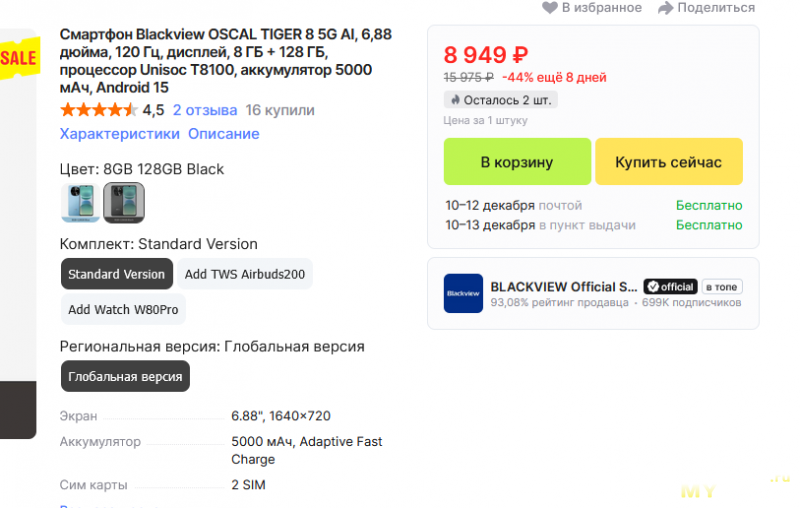This screenshot has width=800, height=508.
Task: Select the light blue phone color swatch
Action: pyautogui.click(x=80, y=203)
